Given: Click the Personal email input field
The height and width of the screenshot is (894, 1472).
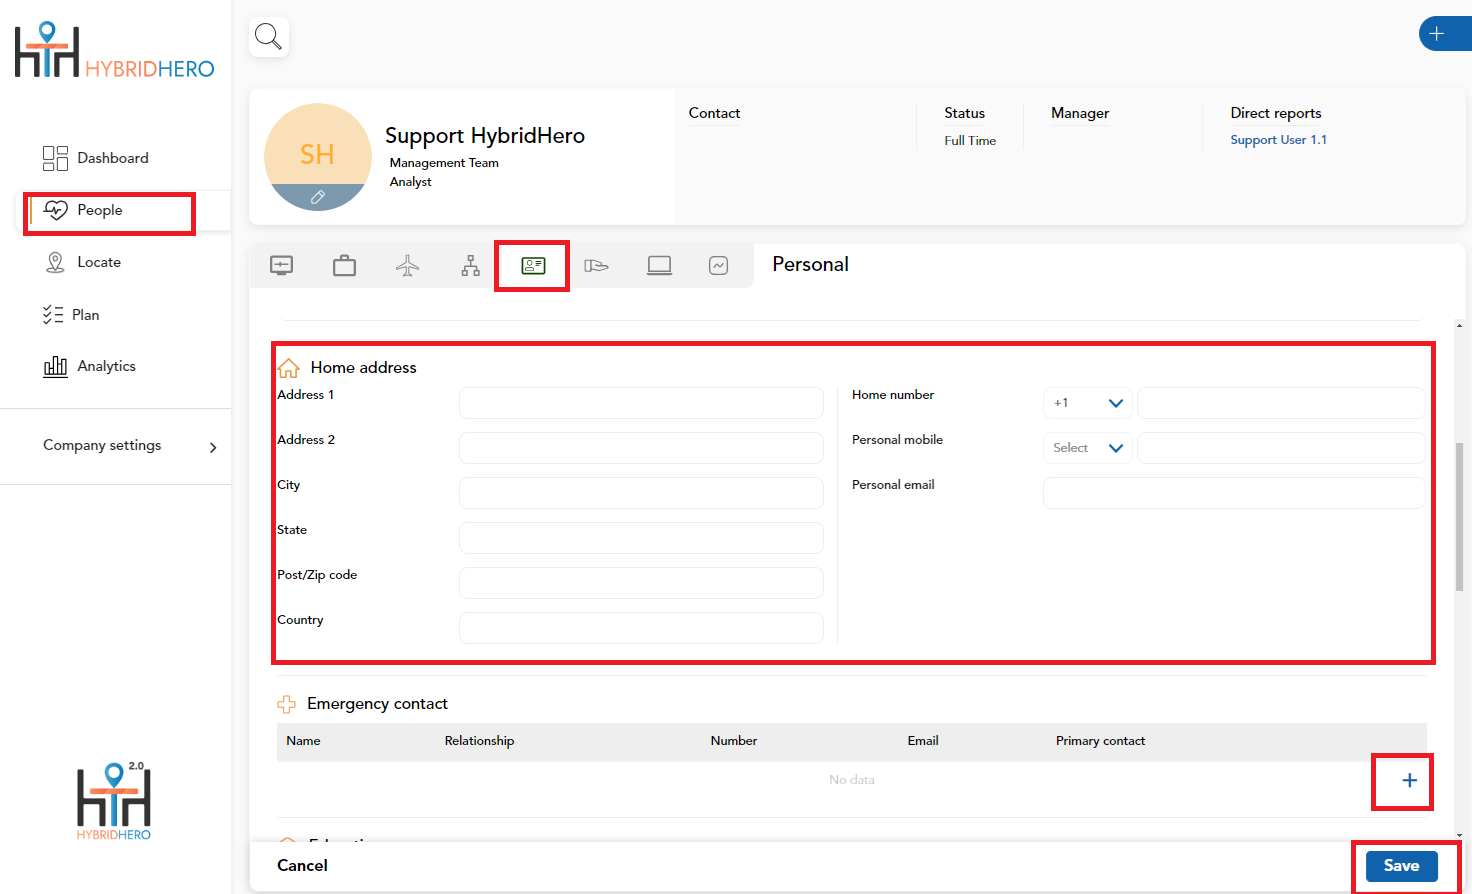Looking at the screenshot, I should point(1234,493).
